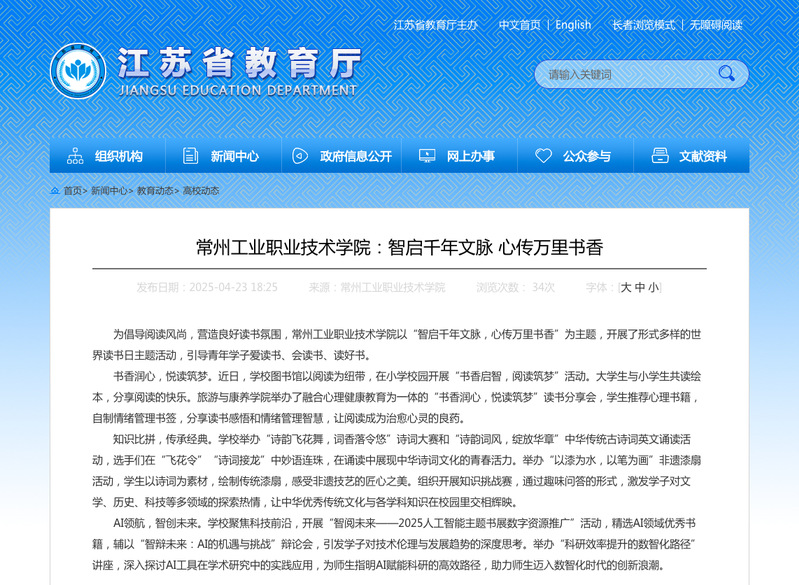Set font size to 小 (small)

(x=653, y=287)
